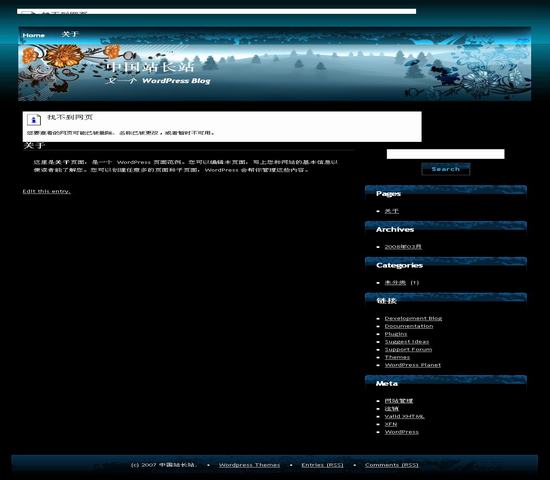Open WordPress link under Meta
550x480 pixels.
click(402, 432)
